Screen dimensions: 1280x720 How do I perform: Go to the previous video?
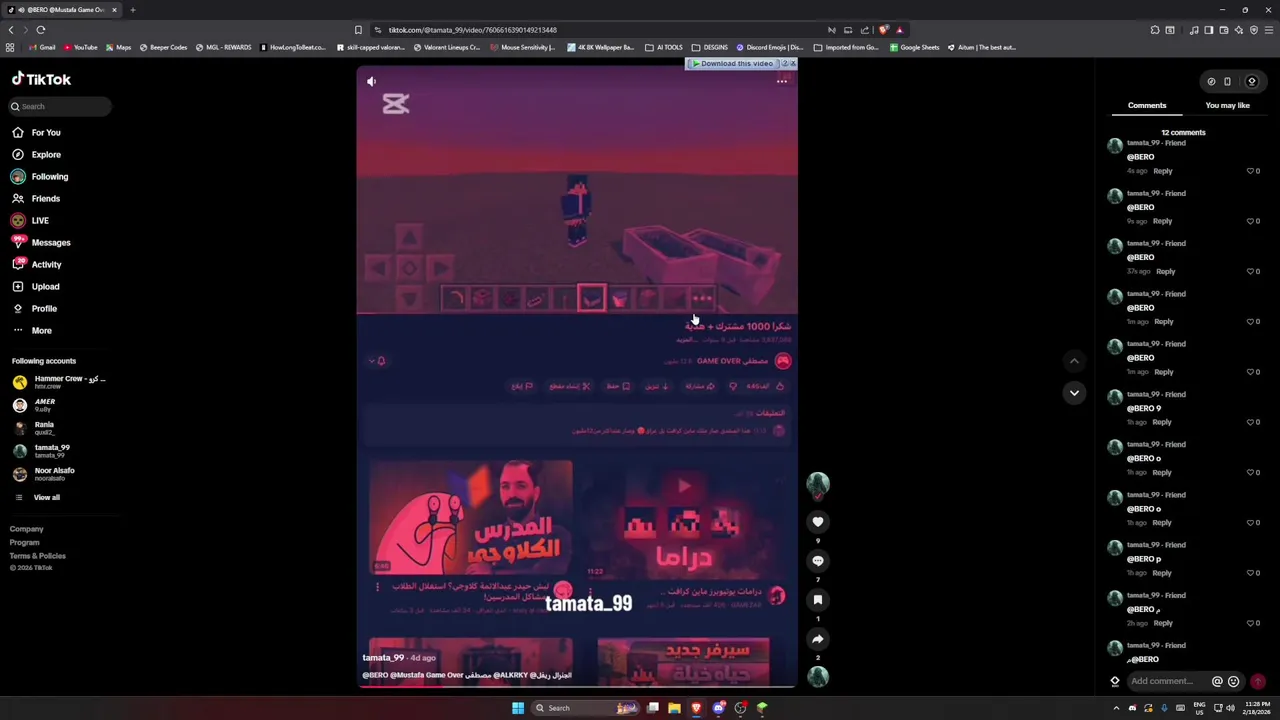tap(1074, 361)
